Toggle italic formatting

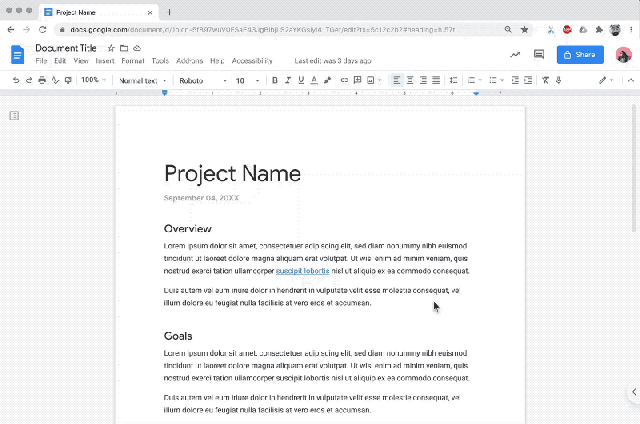[x=288, y=80]
